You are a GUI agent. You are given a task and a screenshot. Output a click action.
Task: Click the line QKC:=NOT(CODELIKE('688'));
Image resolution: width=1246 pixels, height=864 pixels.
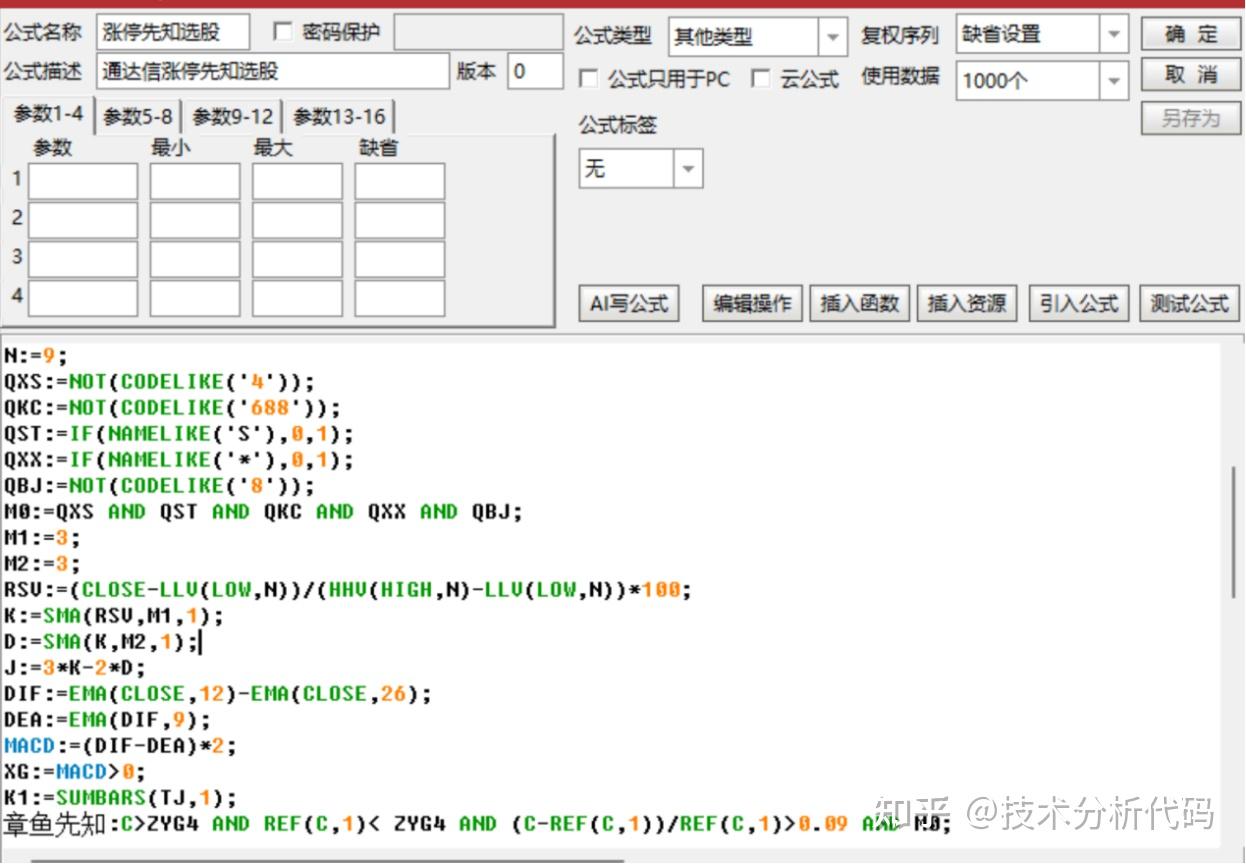pos(172,407)
